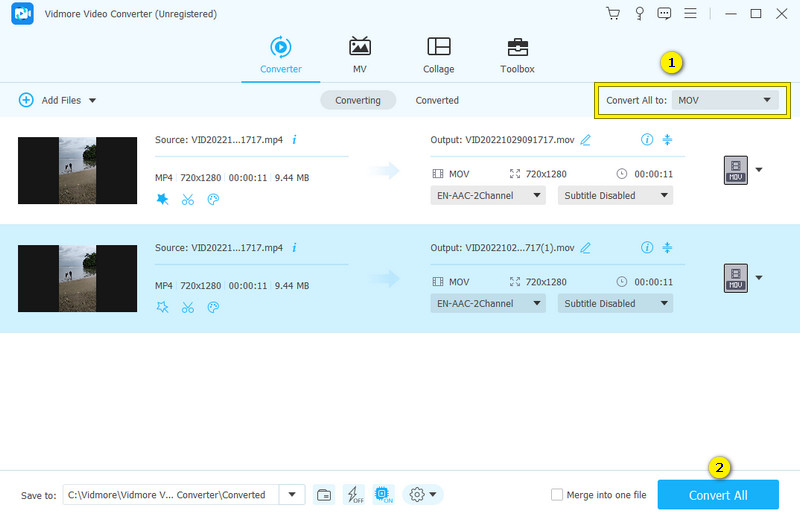Open the effects palette icon on second video
The height and width of the screenshot is (517, 800).
[213, 307]
